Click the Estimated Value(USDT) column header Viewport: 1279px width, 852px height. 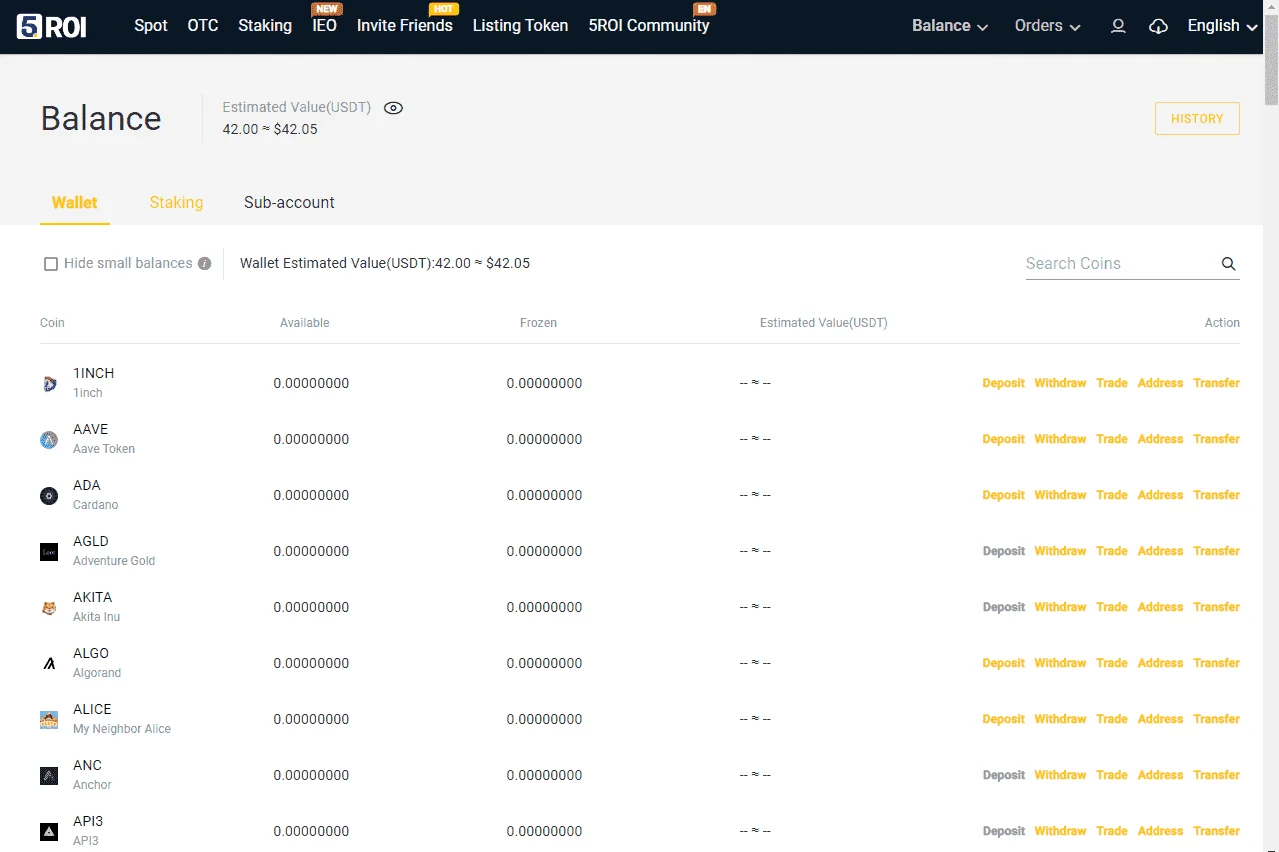click(x=824, y=323)
